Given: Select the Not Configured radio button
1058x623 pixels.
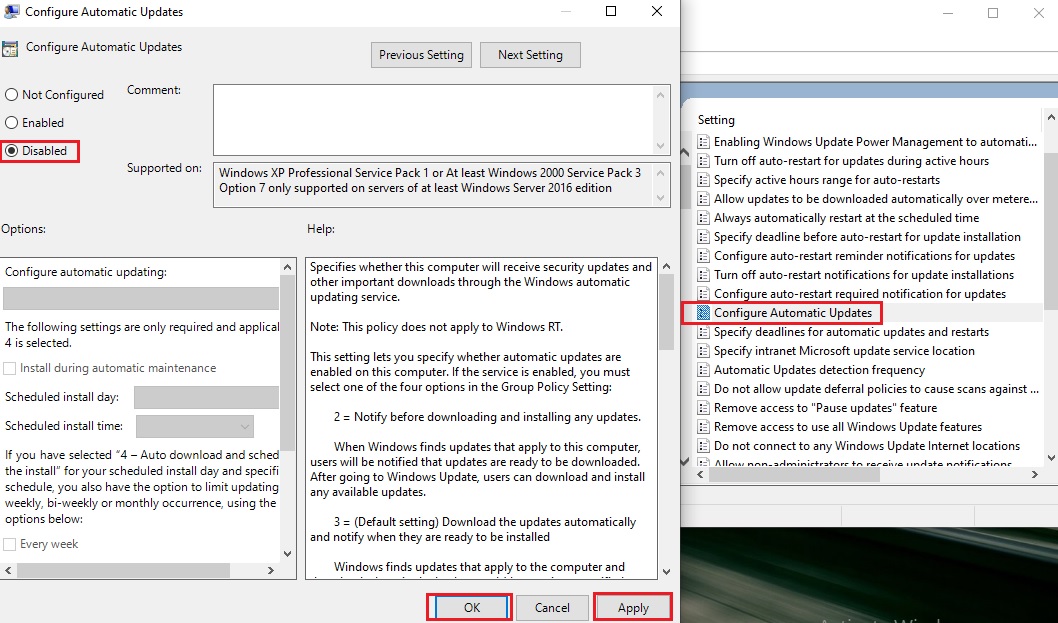Looking at the screenshot, I should pyautogui.click(x=12, y=95).
